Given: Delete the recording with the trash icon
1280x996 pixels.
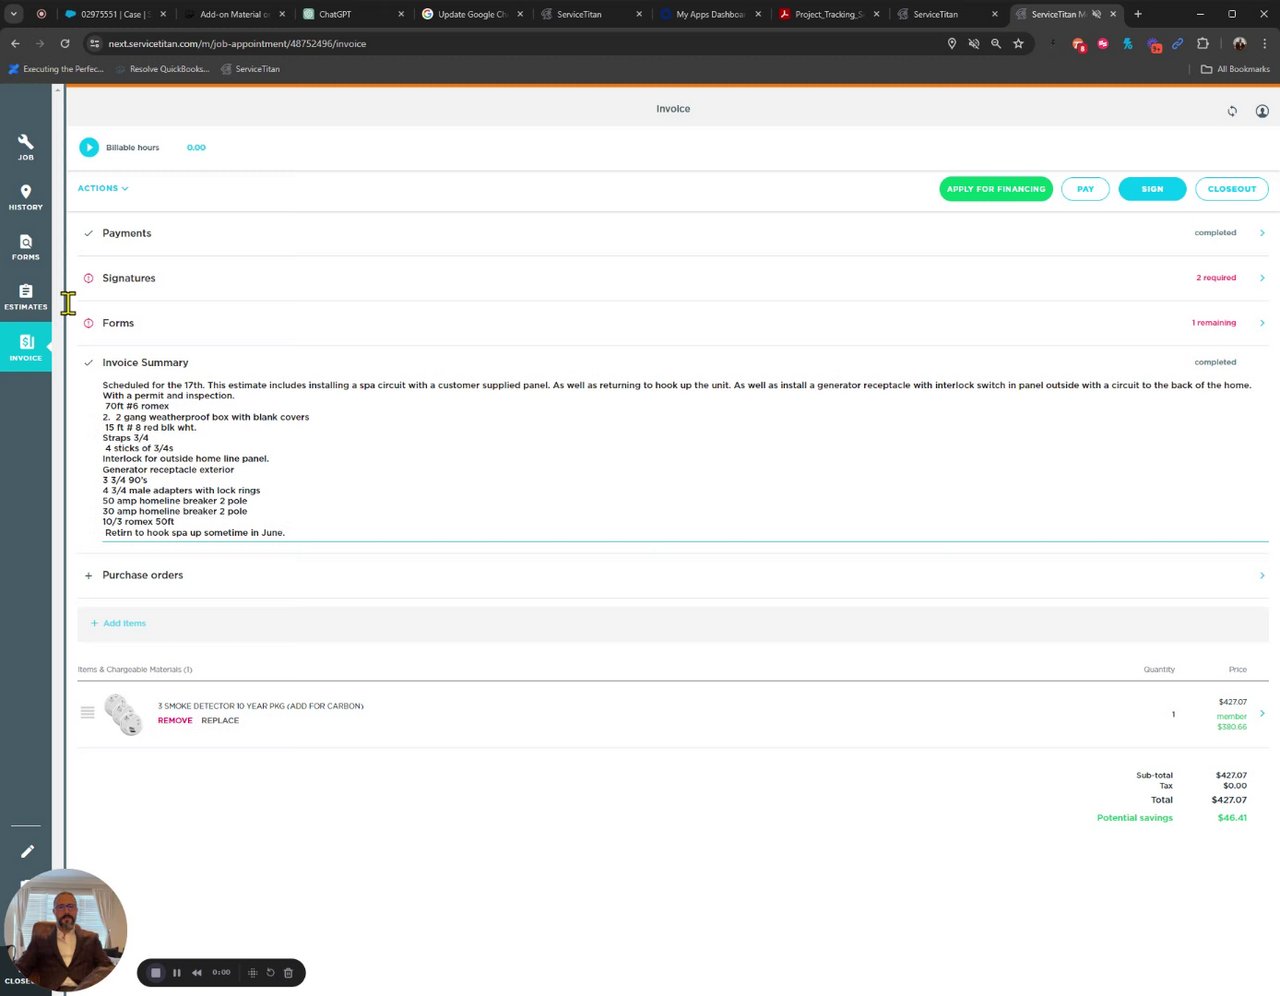Looking at the screenshot, I should click(x=289, y=972).
